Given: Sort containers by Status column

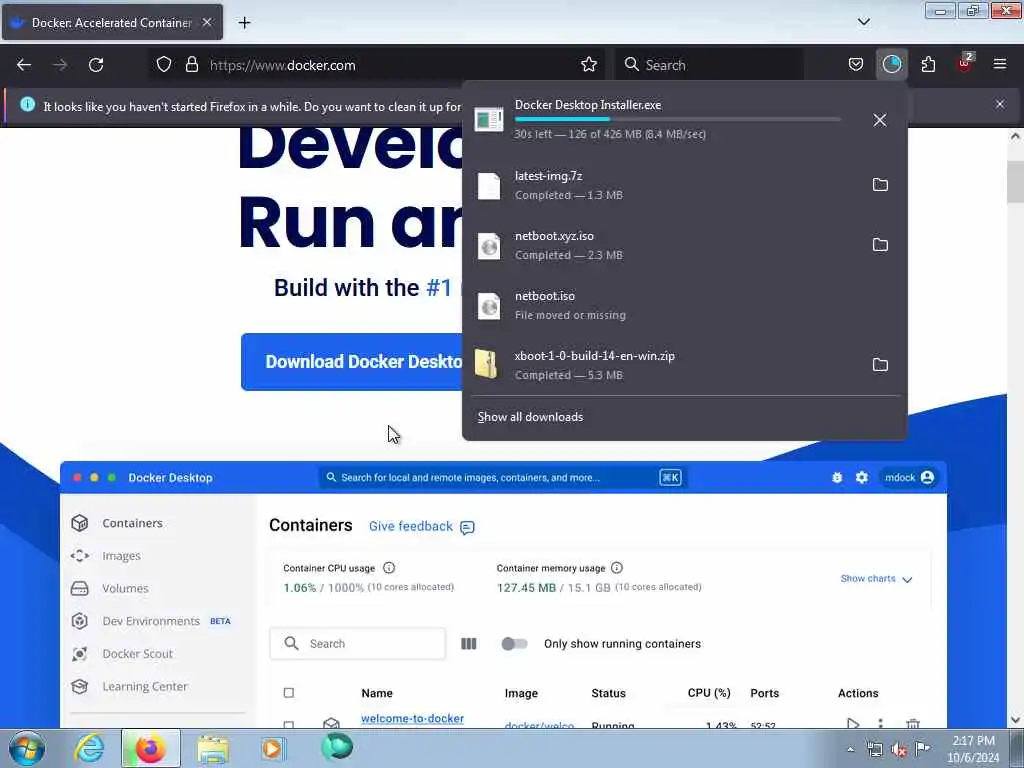Looking at the screenshot, I should (608, 693).
